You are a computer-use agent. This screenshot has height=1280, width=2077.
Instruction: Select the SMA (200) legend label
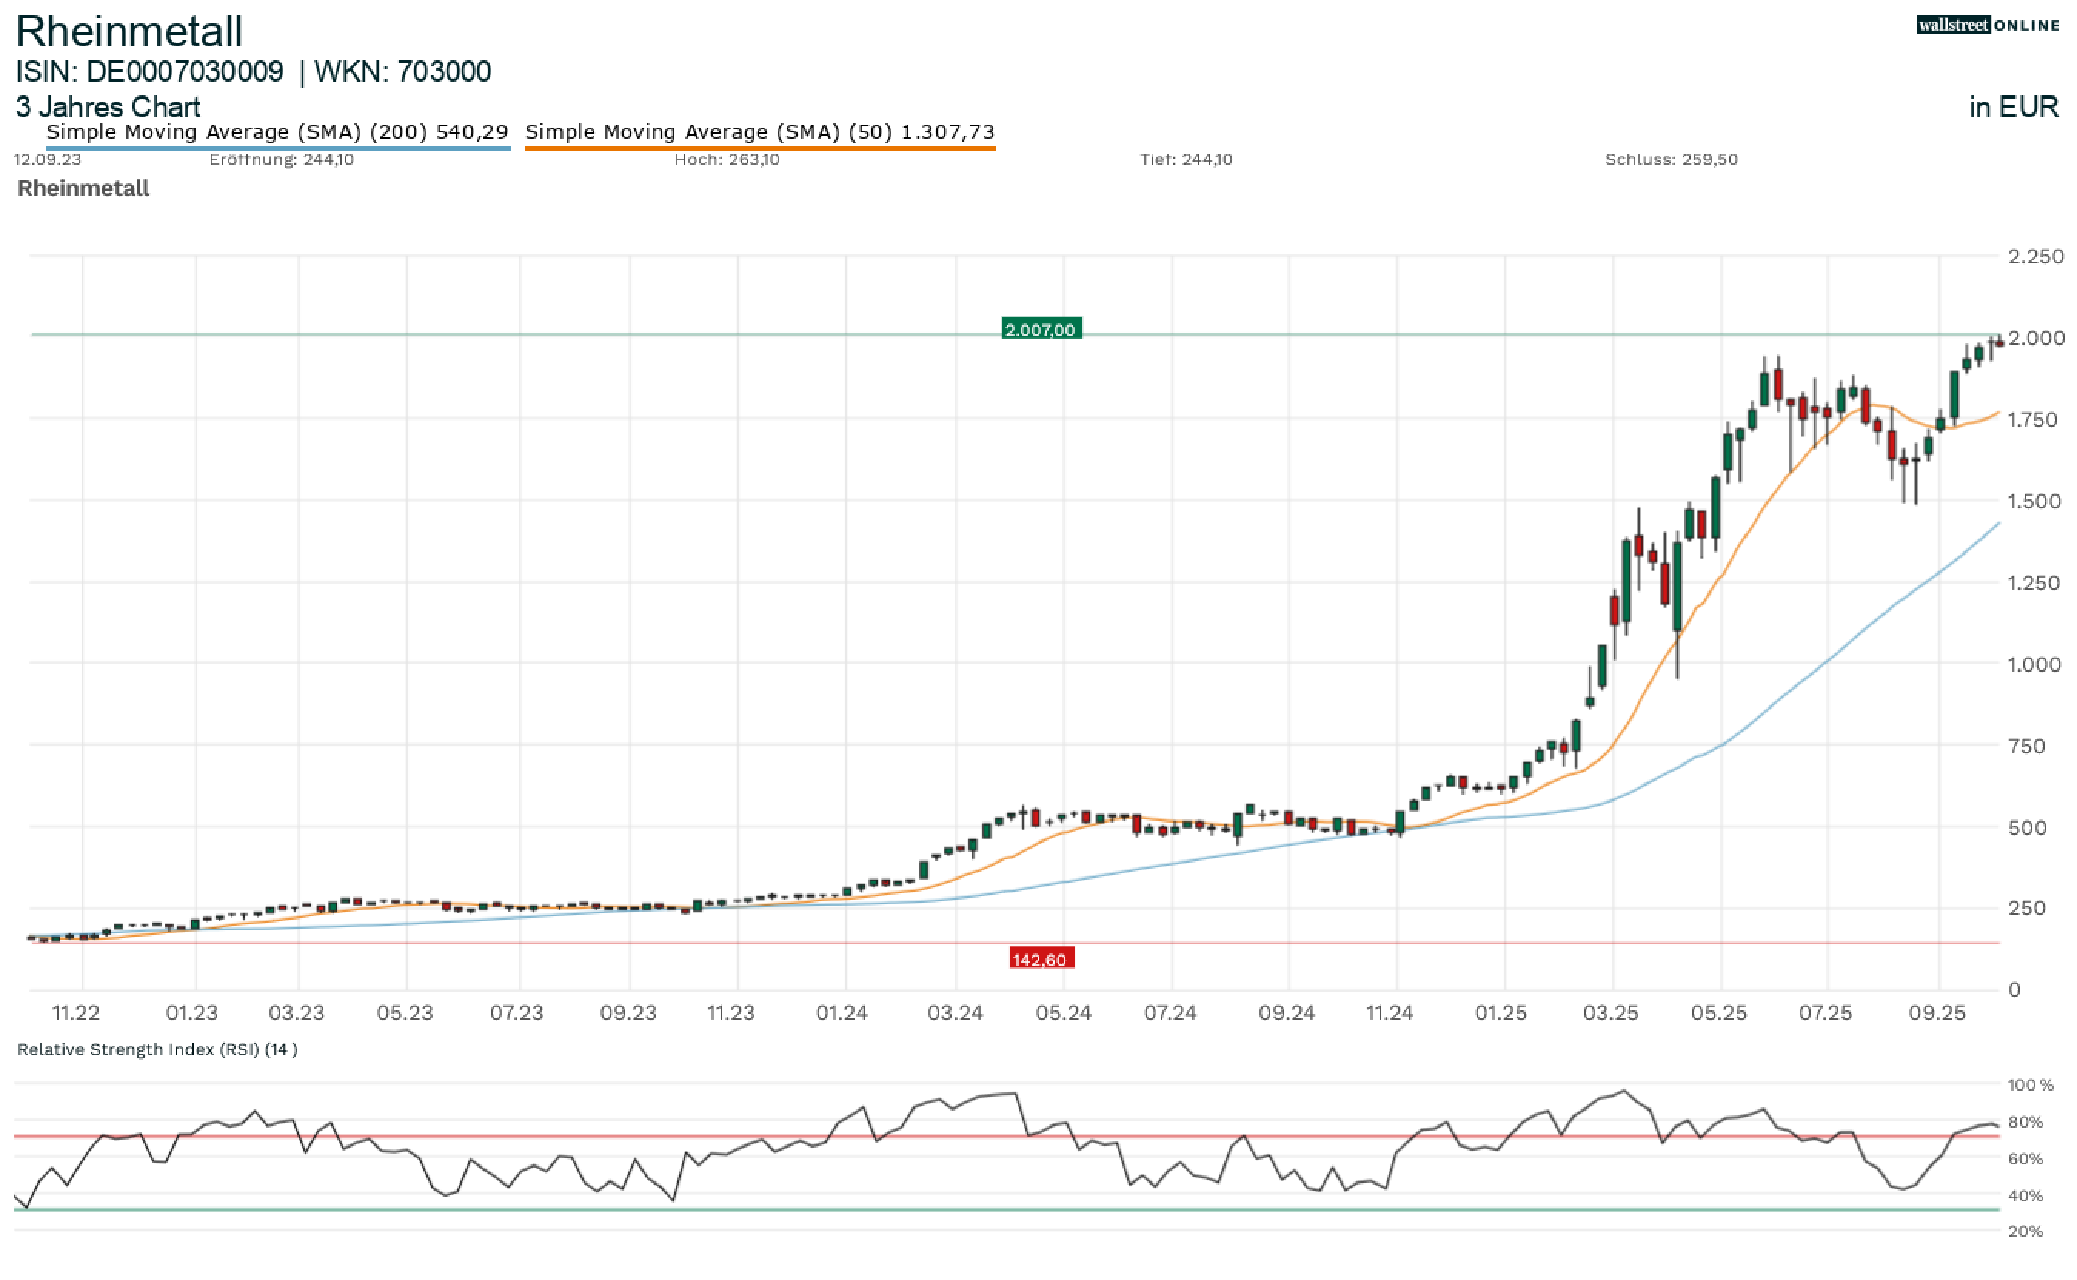(x=277, y=132)
